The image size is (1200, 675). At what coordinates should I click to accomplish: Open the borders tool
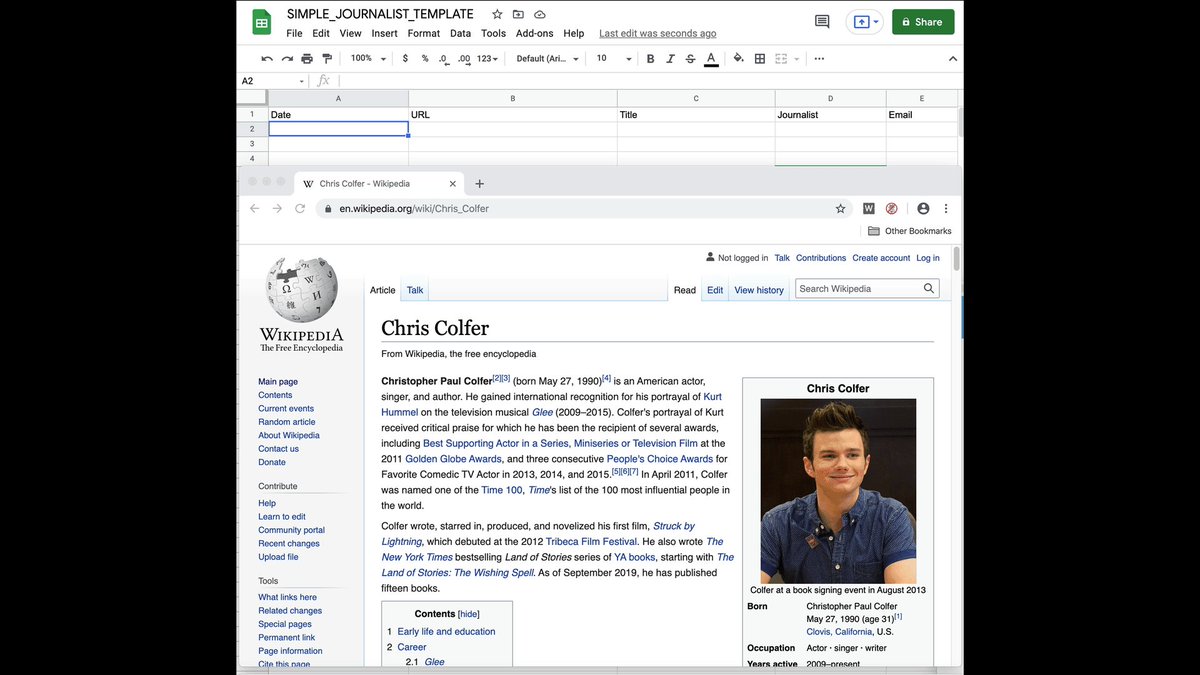click(x=760, y=59)
